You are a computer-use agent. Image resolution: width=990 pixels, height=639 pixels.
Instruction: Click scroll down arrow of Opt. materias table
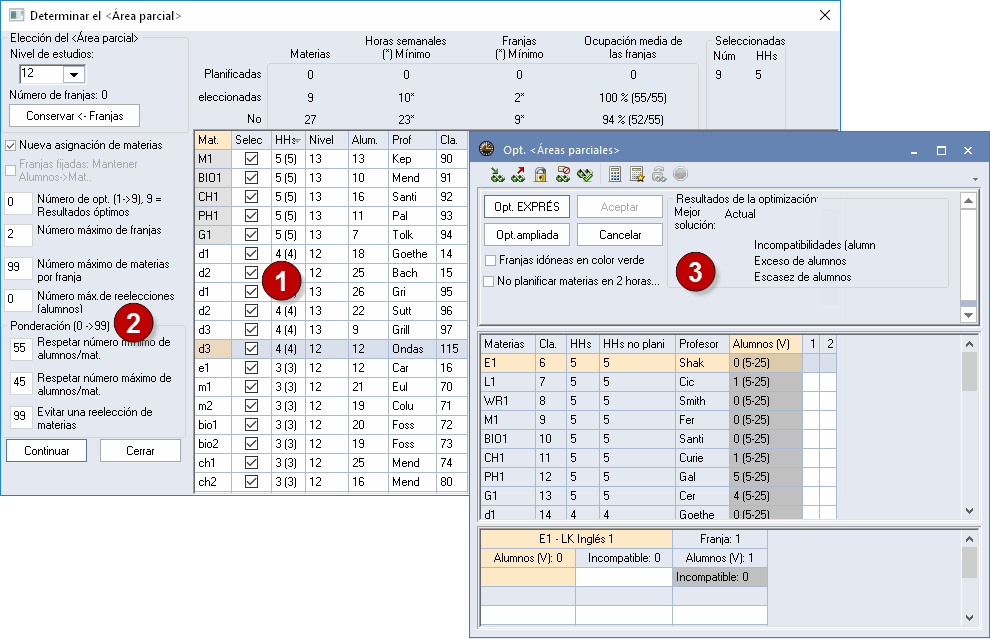click(970, 511)
